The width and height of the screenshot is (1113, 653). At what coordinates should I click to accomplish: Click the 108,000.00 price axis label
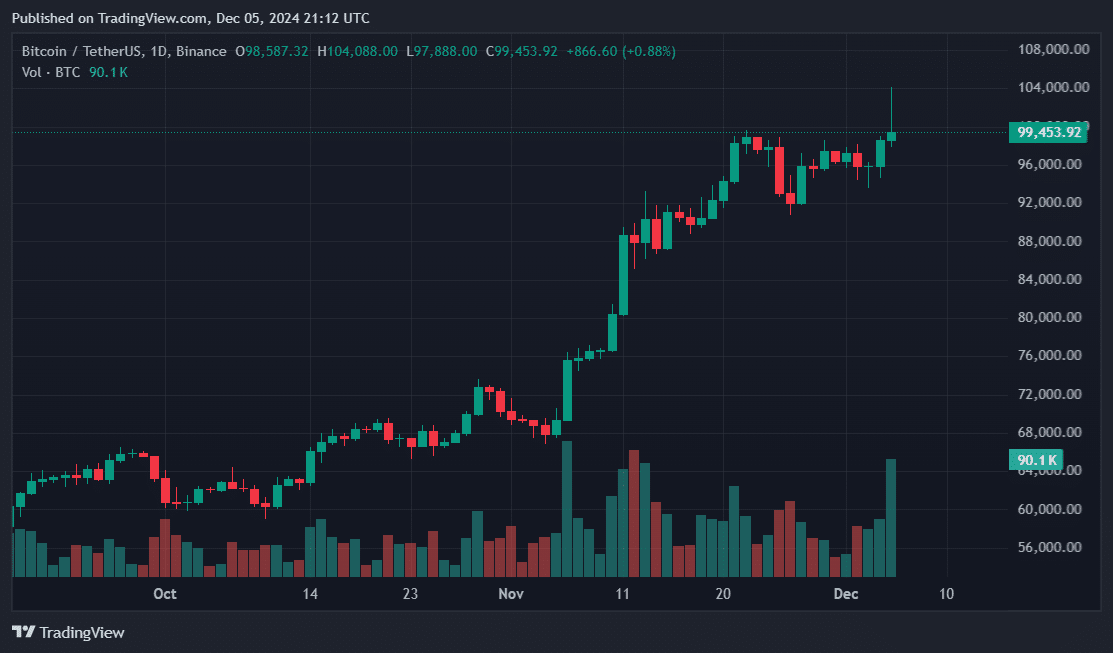coord(1053,49)
